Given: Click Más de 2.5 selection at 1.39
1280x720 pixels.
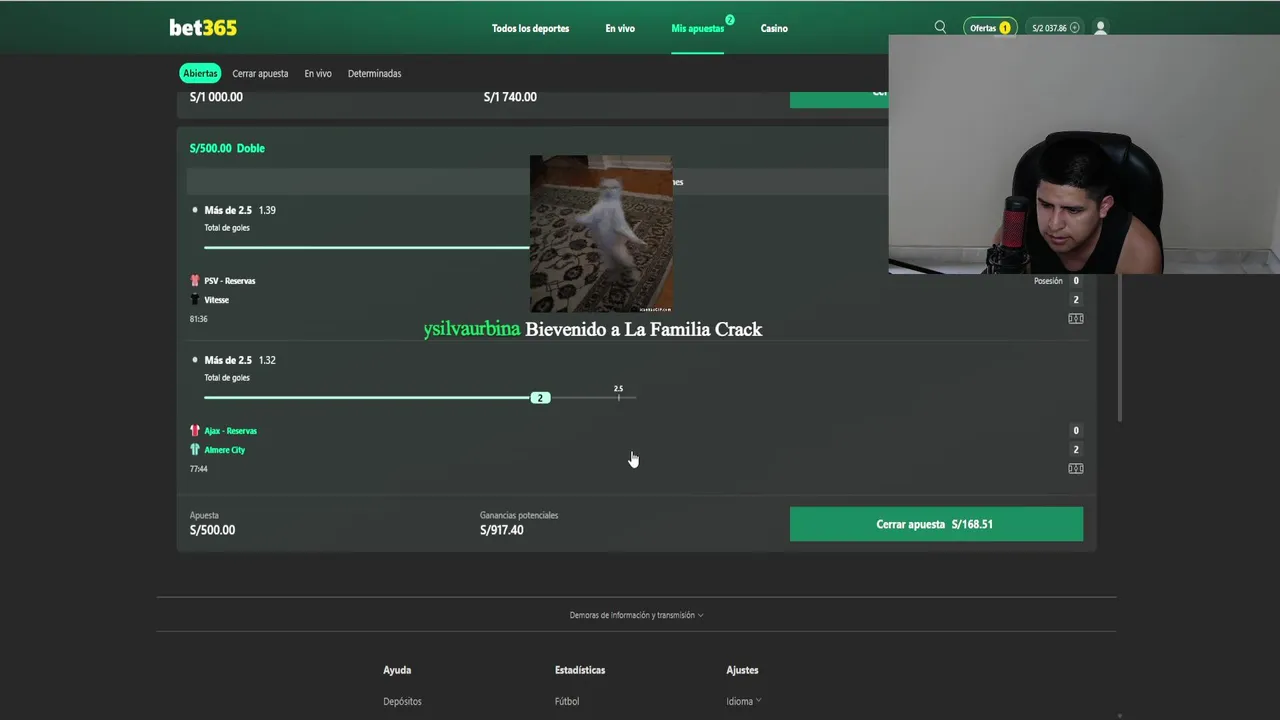Looking at the screenshot, I should (x=240, y=210).
